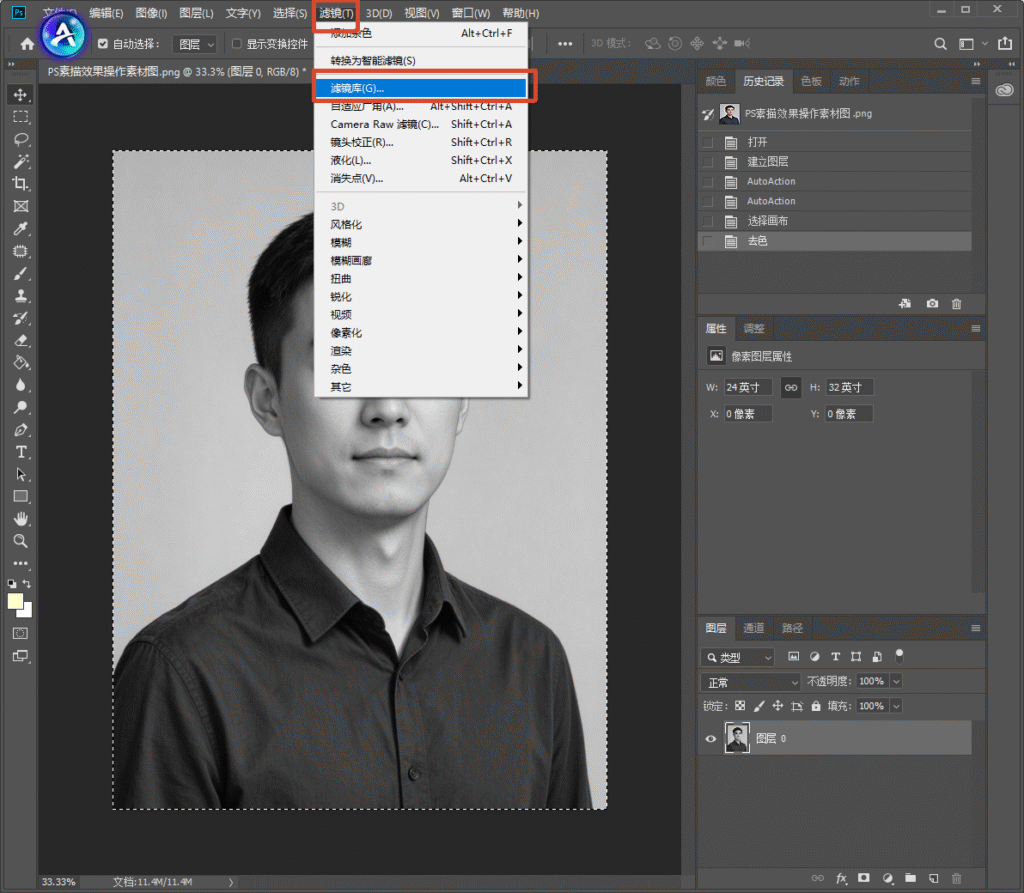Select the Lasso tool
The width and height of the screenshot is (1024, 893).
pyautogui.click(x=20, y=139)
